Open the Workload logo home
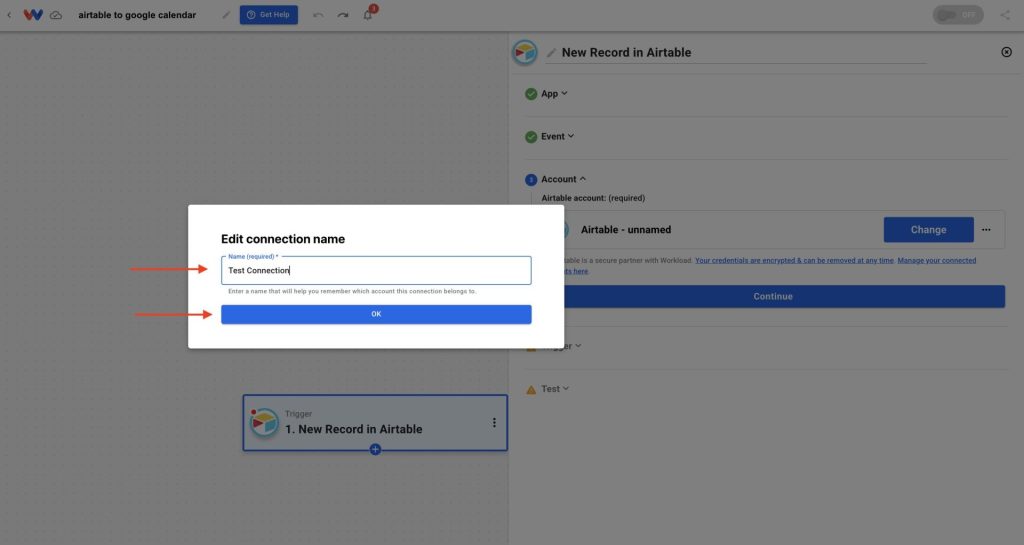The height and width of the screenshot is (545, 1024). click(x=33, y=14)
